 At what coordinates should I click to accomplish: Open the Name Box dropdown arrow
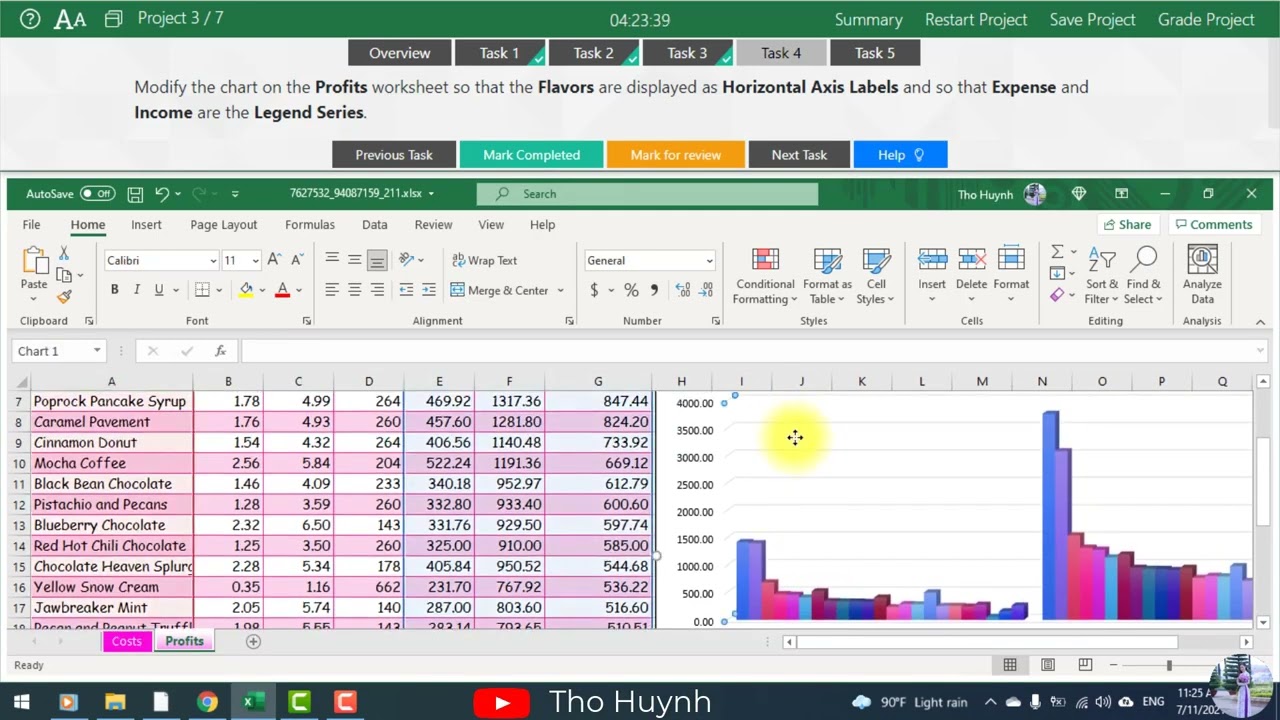[x=97, y=351]
